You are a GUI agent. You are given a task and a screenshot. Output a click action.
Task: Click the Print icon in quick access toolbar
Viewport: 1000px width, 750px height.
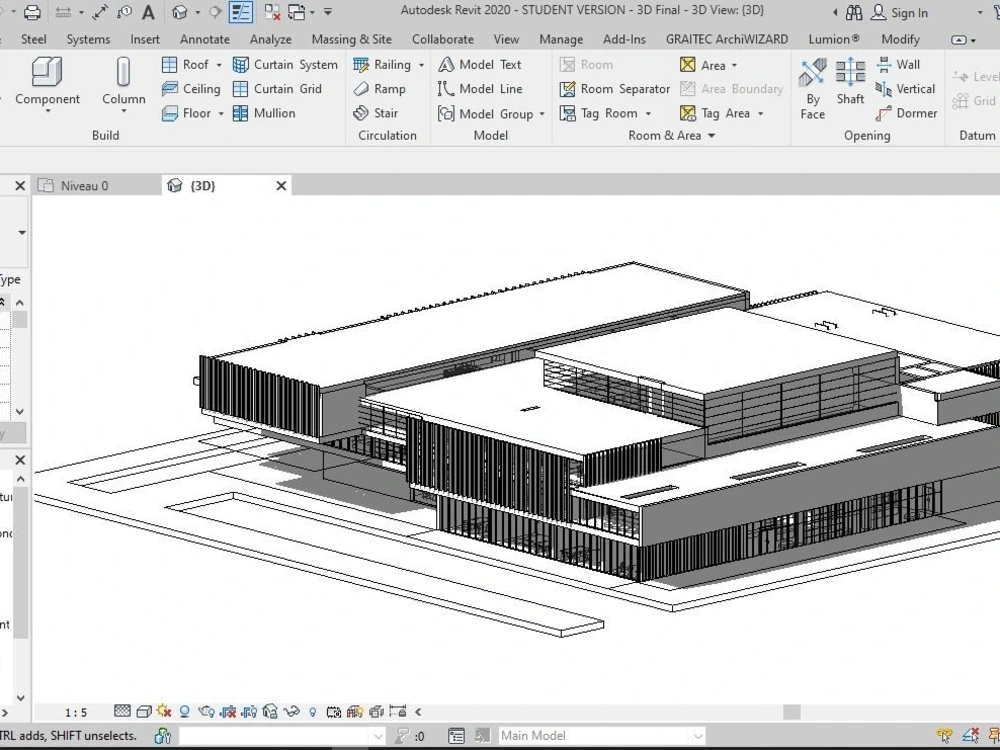click(x=32, y=11)
